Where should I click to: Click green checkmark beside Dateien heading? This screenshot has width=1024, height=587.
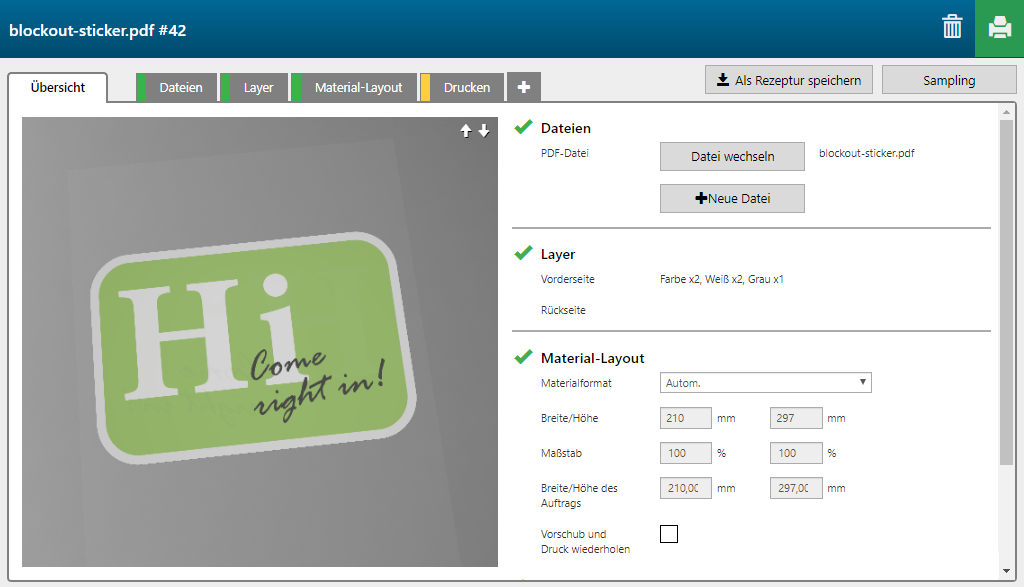pos(523,128)
